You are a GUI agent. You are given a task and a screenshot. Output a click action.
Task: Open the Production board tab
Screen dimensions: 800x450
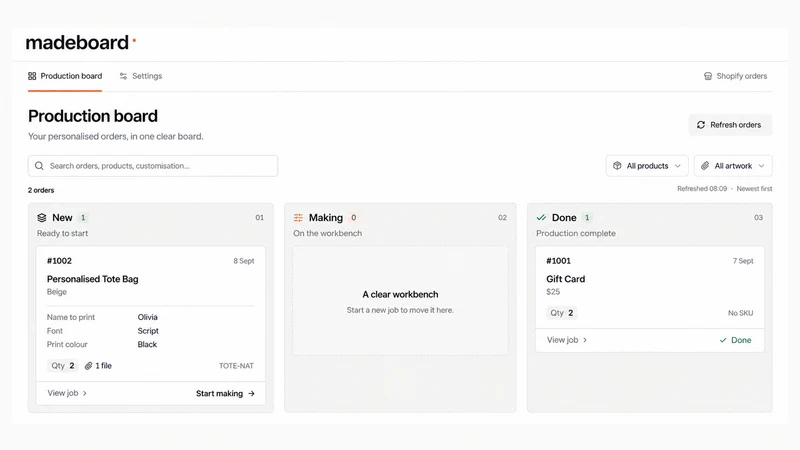(x=65, y=76)
